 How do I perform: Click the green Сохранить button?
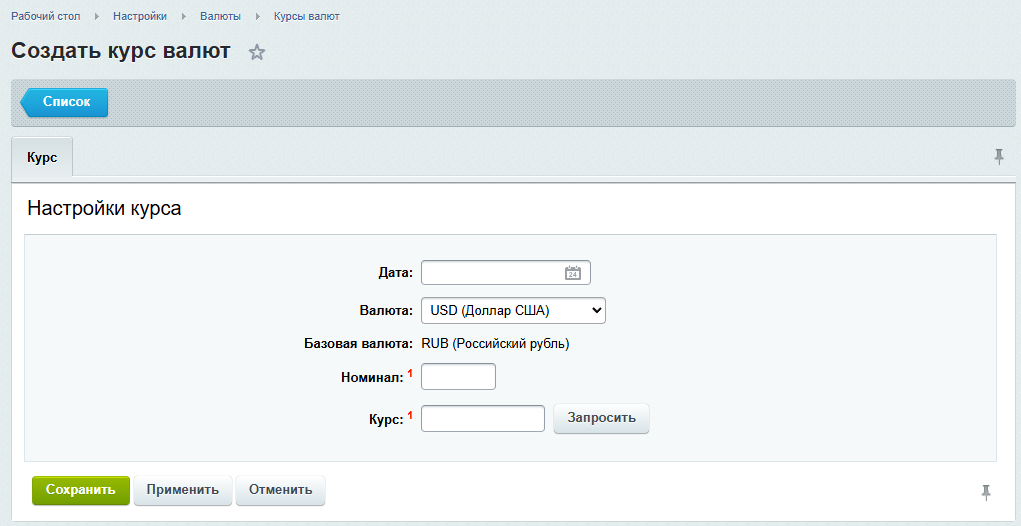[x=81, y=490]
